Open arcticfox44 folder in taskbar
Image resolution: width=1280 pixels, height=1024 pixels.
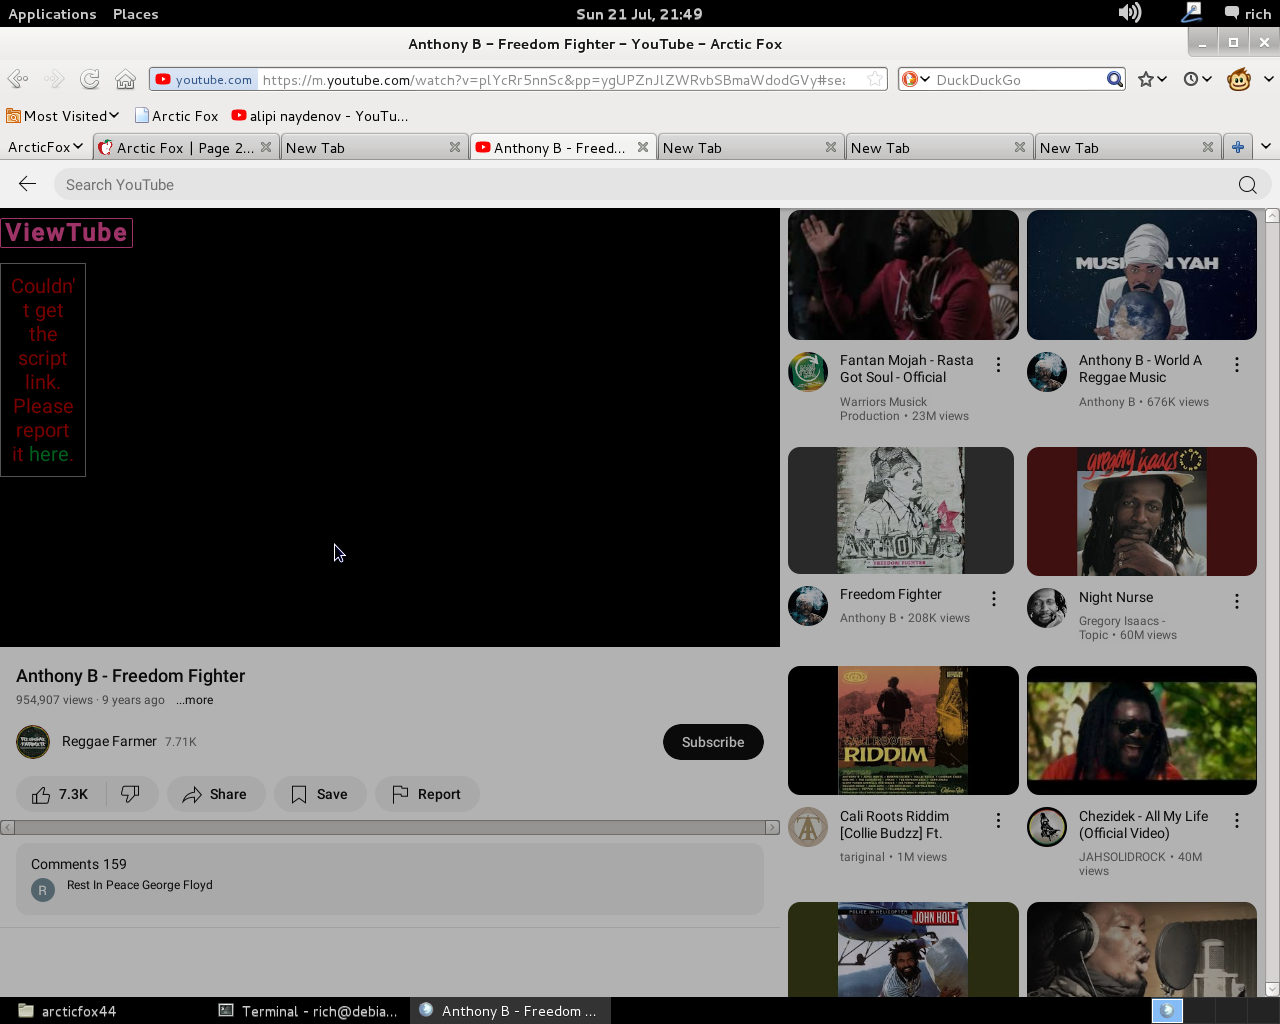coord(68,1011)
